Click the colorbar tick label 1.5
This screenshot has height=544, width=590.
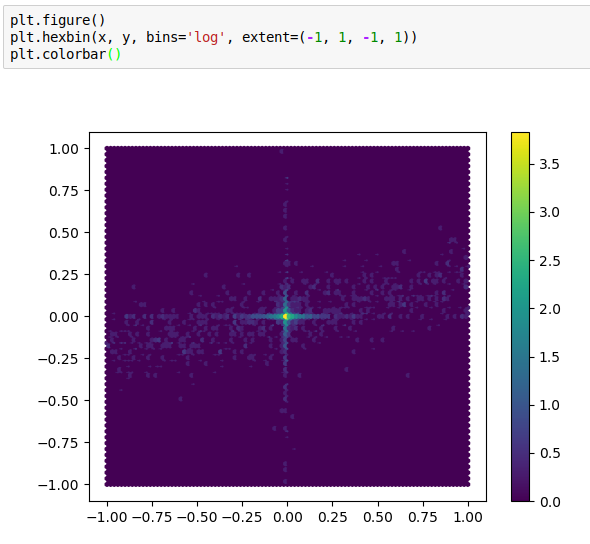tap(549, 357)
